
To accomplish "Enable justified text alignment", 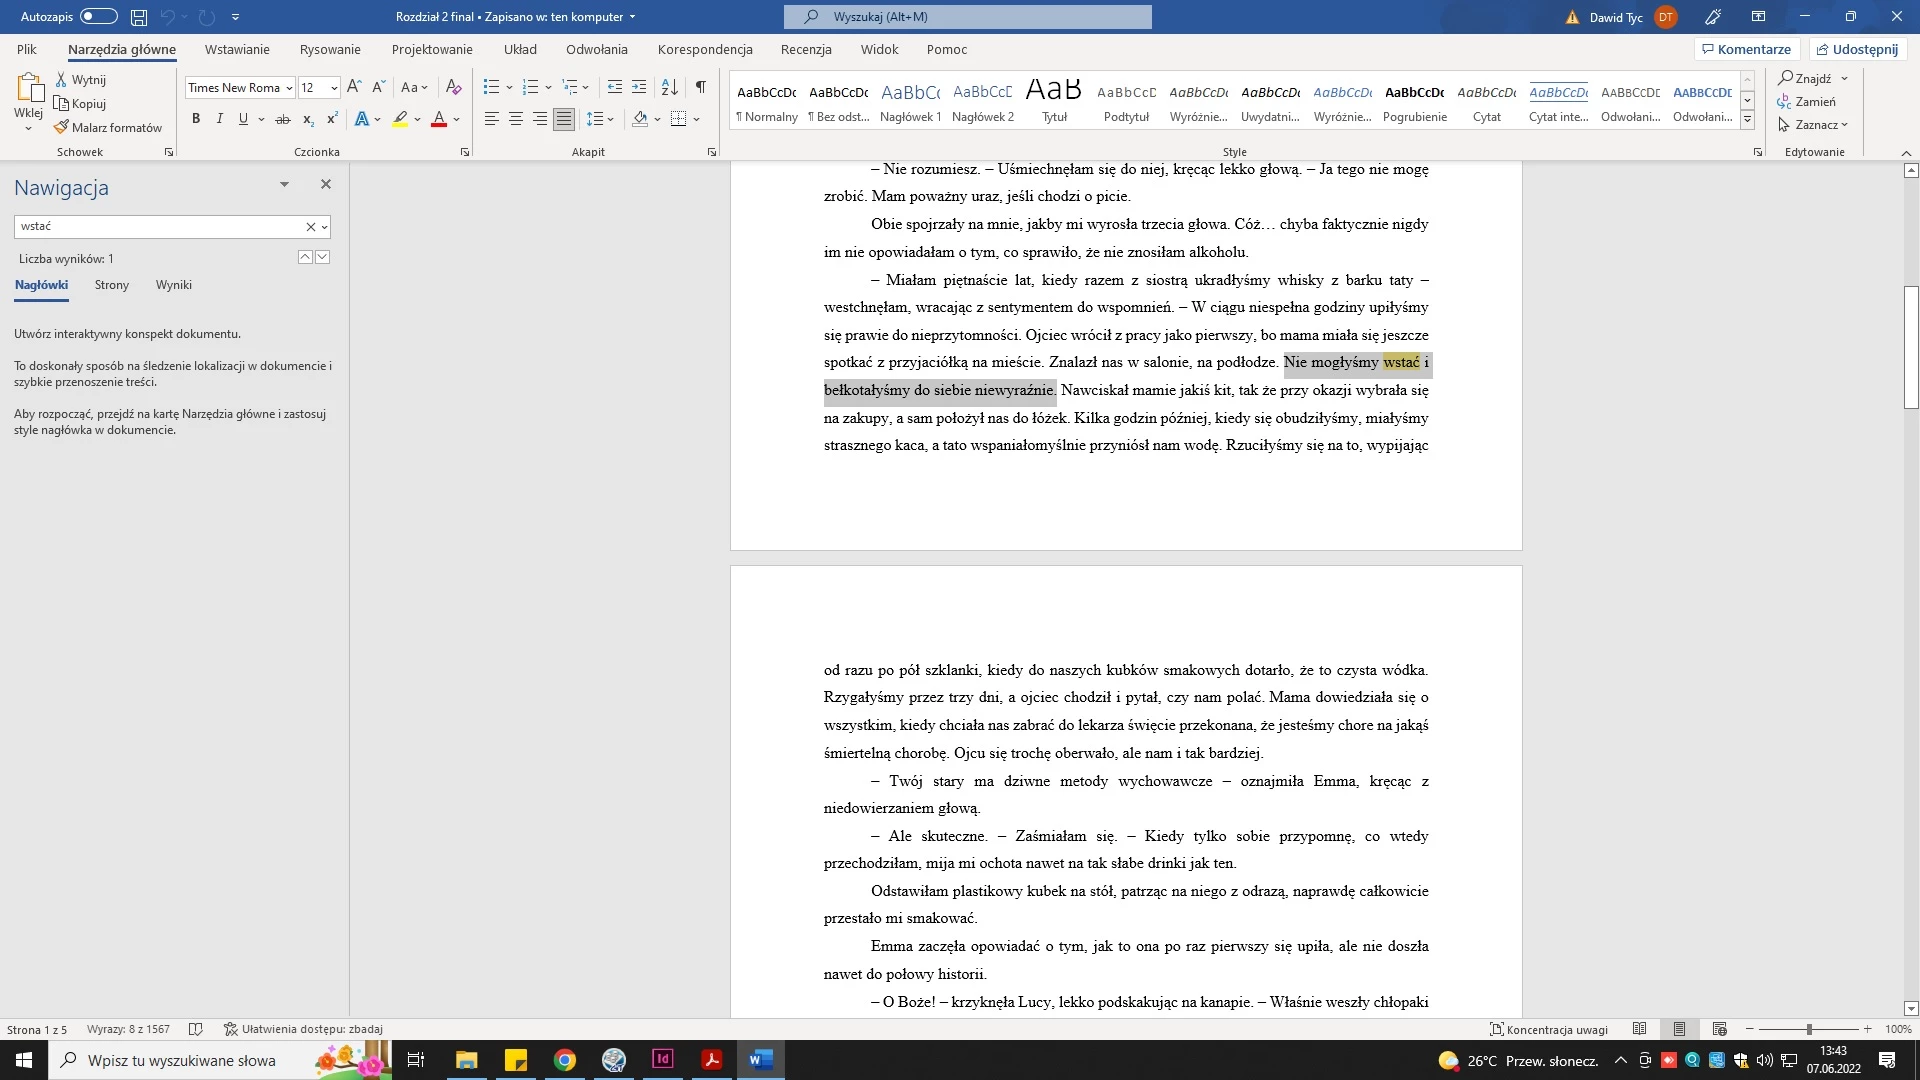I will click(564, 119).
